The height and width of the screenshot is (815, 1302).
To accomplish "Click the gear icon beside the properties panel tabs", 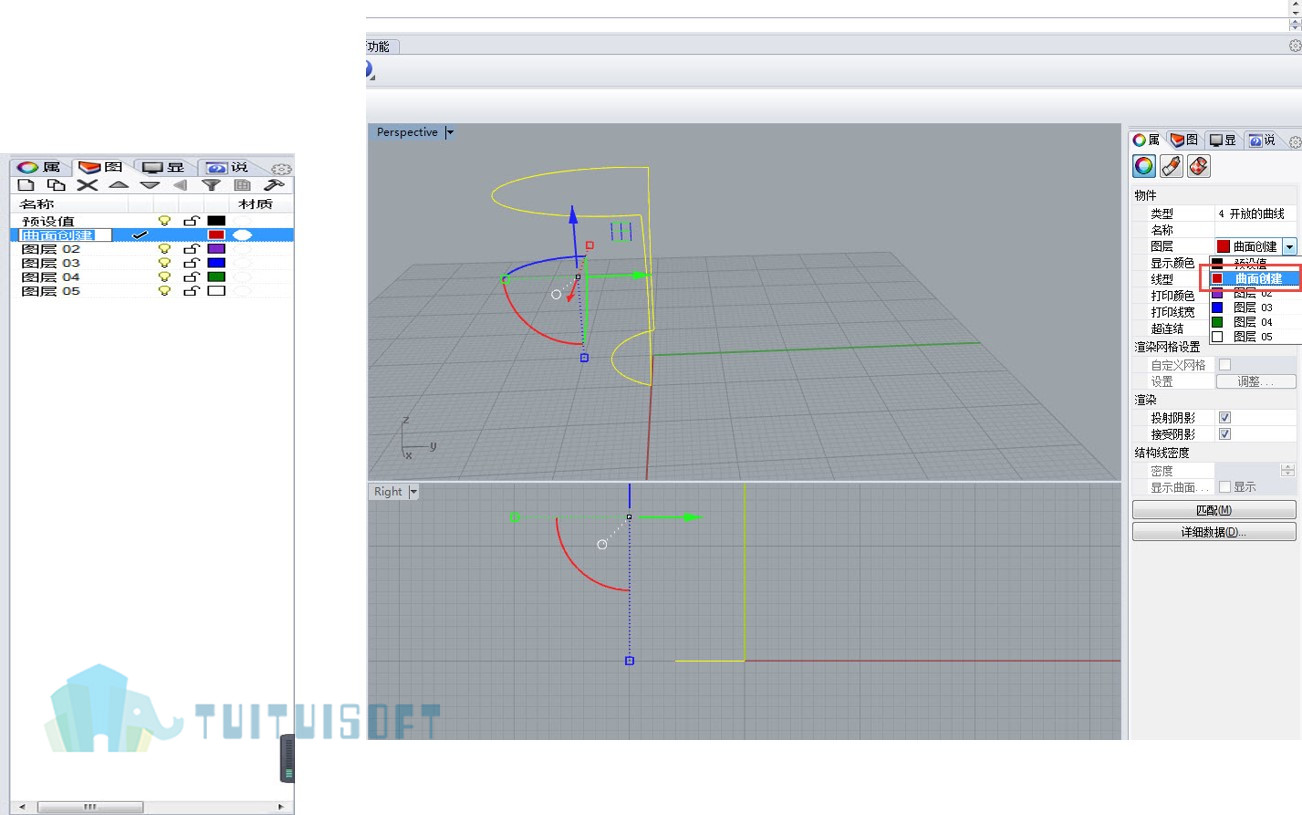I will [1295, 142].
